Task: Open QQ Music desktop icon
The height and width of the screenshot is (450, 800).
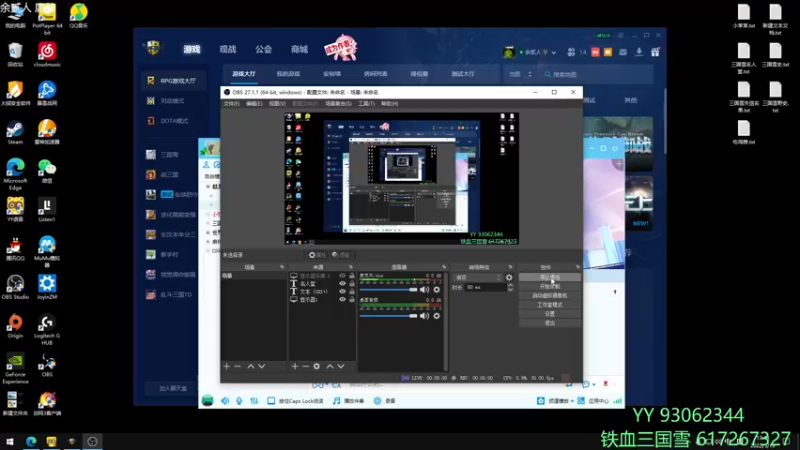Action: [x=78, y=16]
